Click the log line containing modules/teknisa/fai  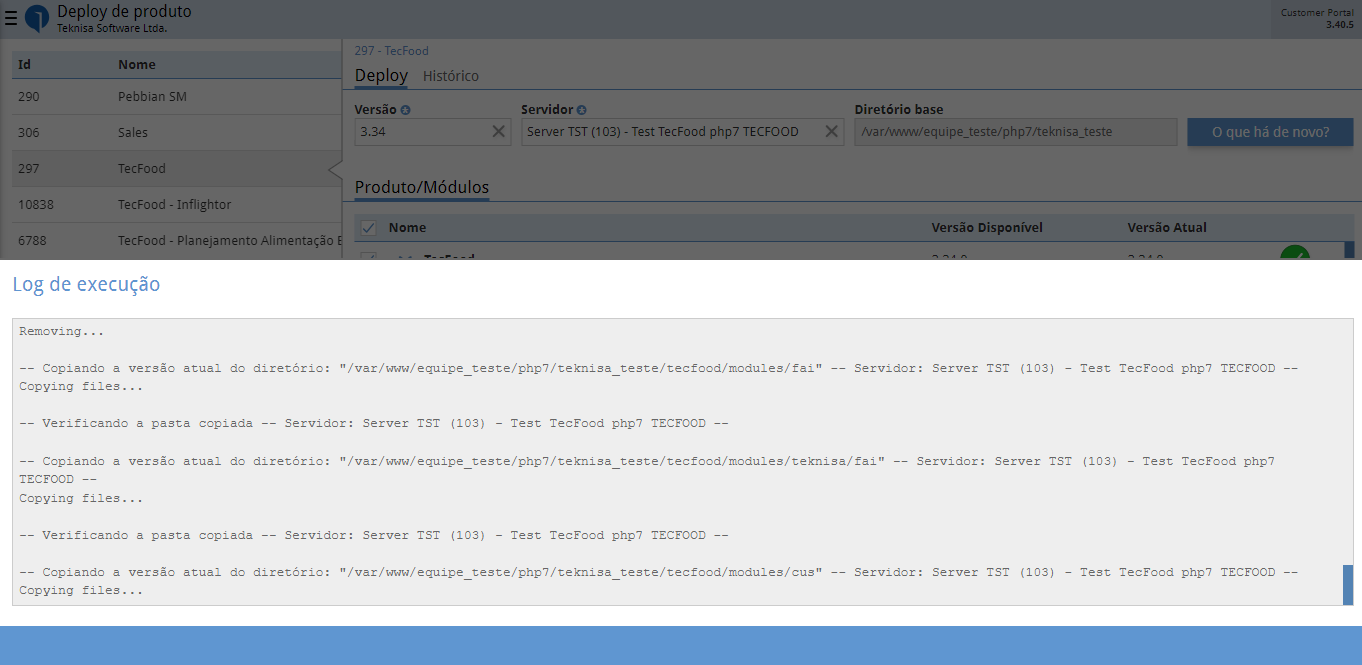click(647, 470)
